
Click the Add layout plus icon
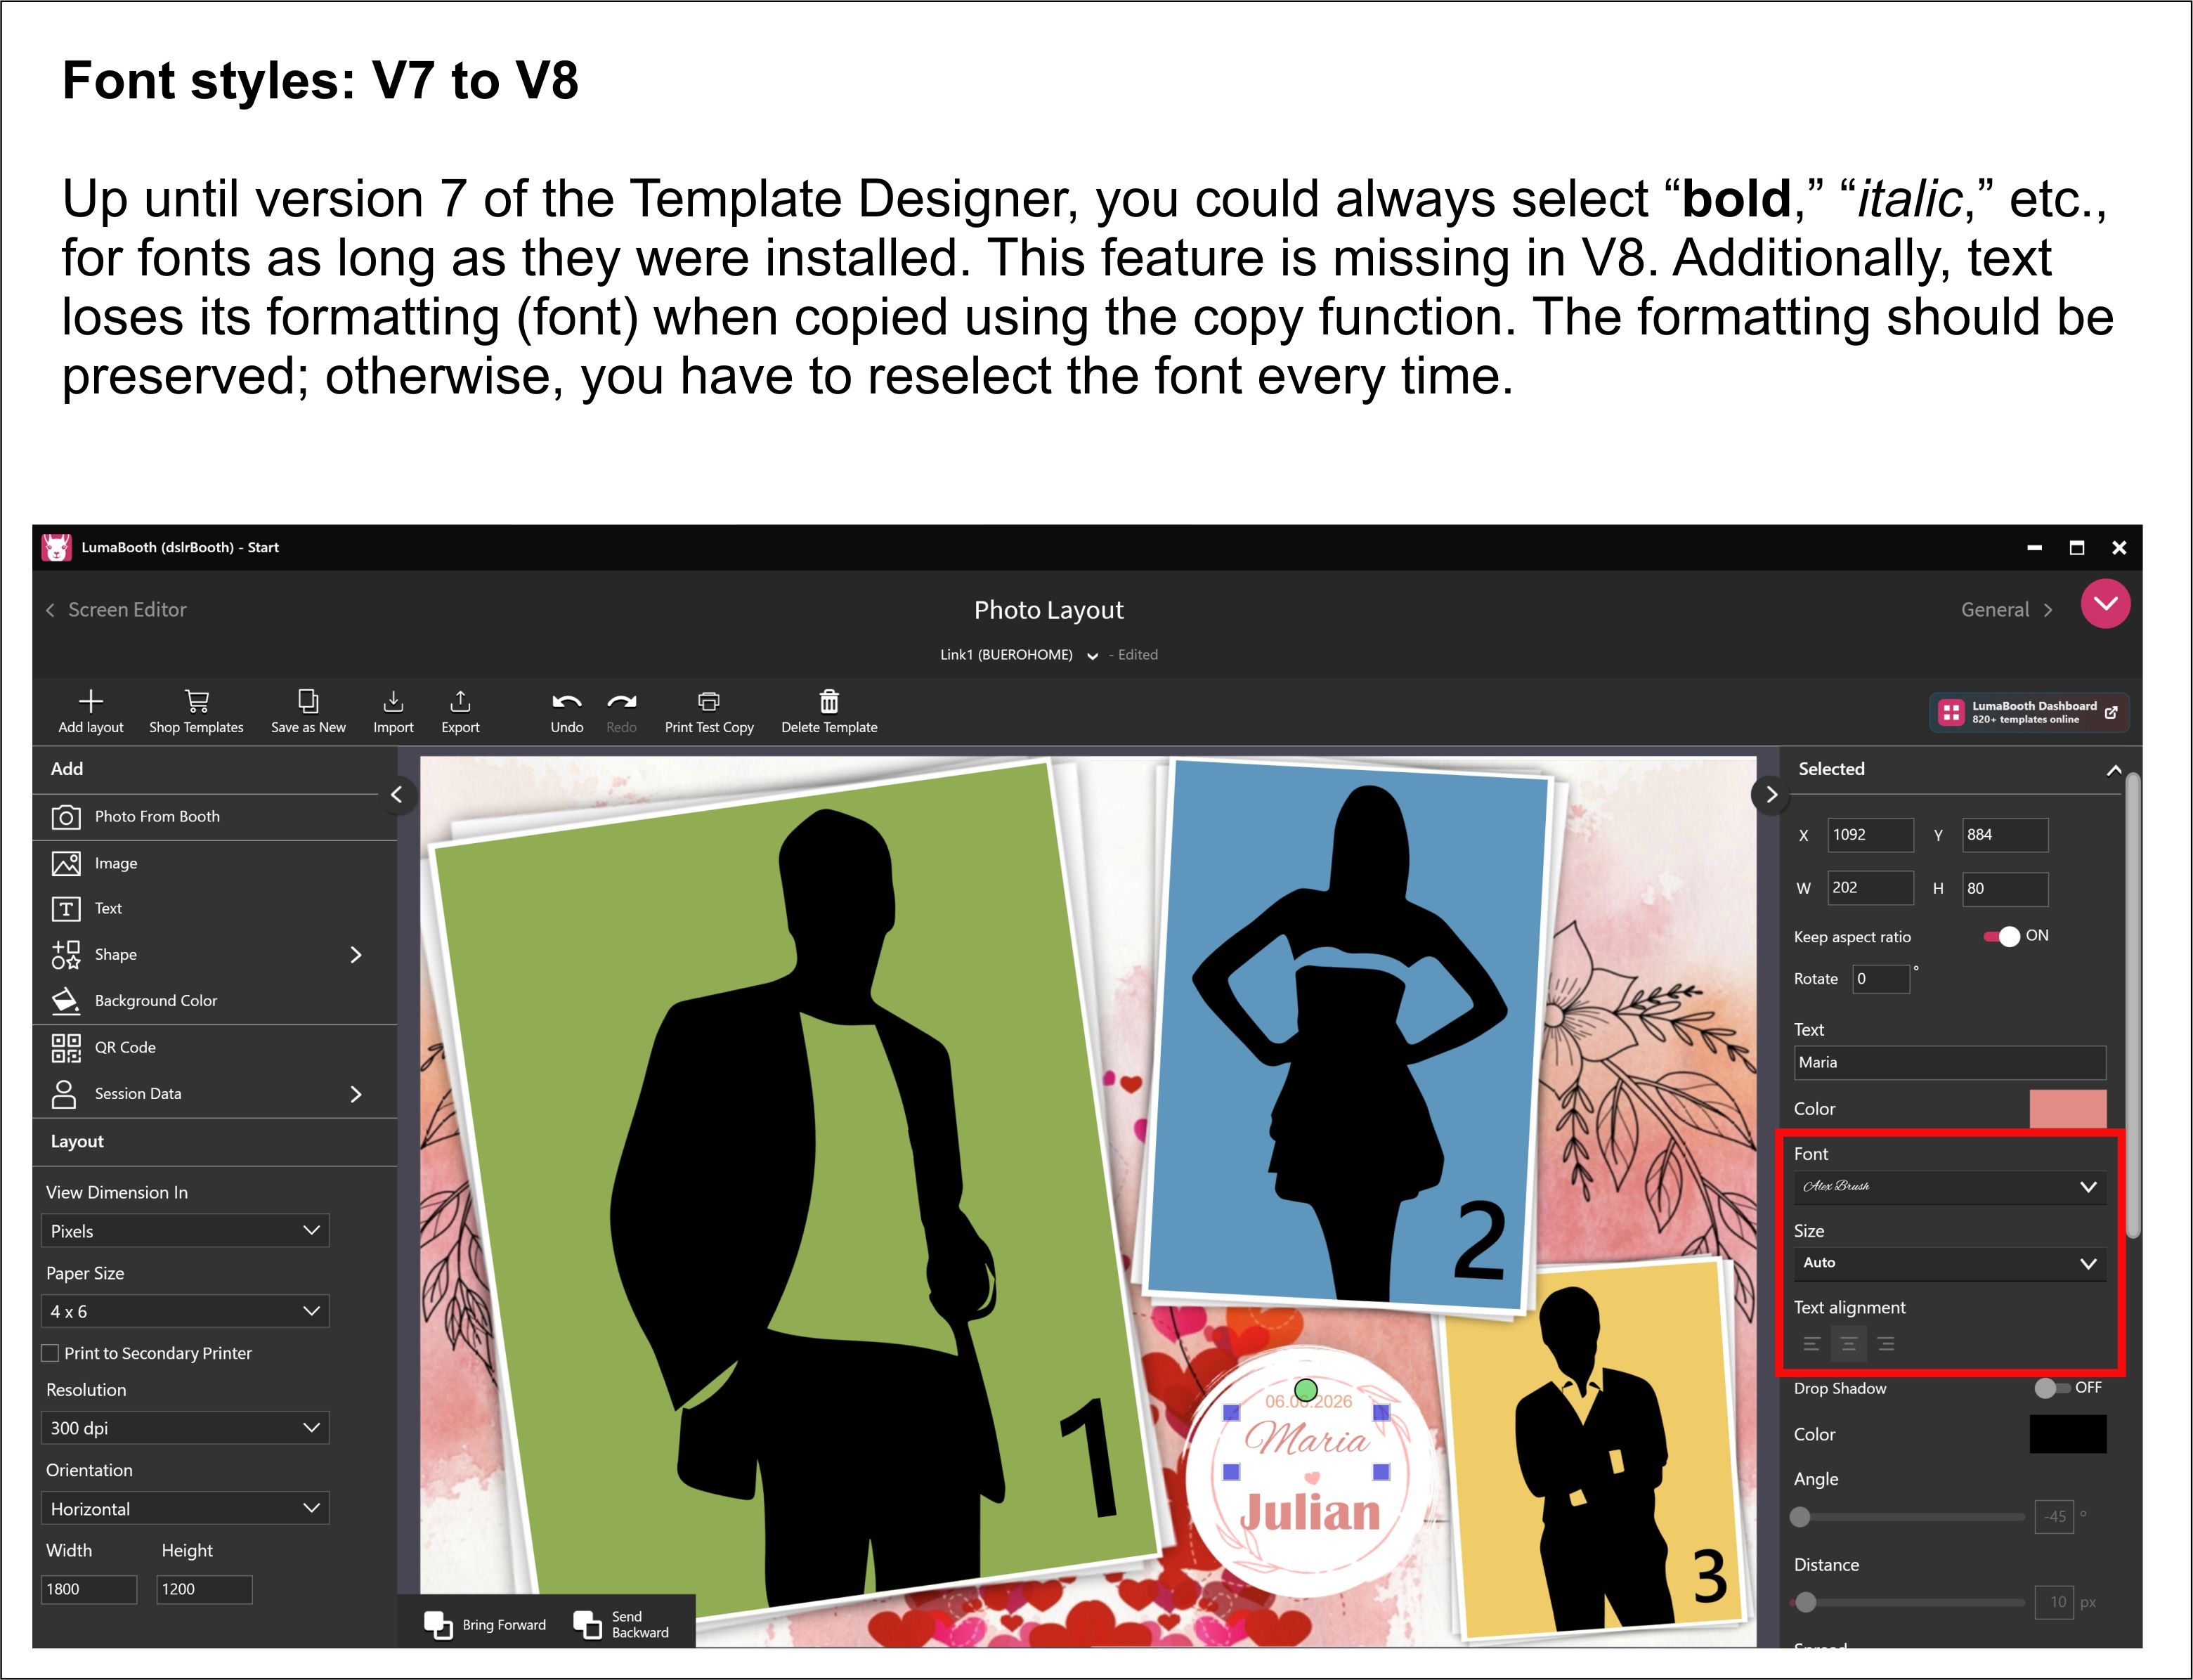tap(91, 701)
